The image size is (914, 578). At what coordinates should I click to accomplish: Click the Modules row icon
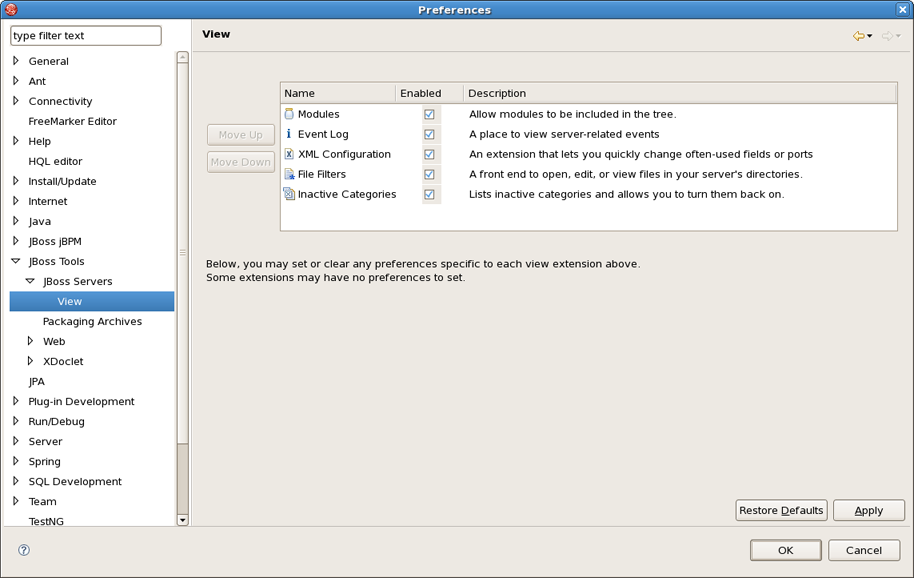tap(289, 114)
